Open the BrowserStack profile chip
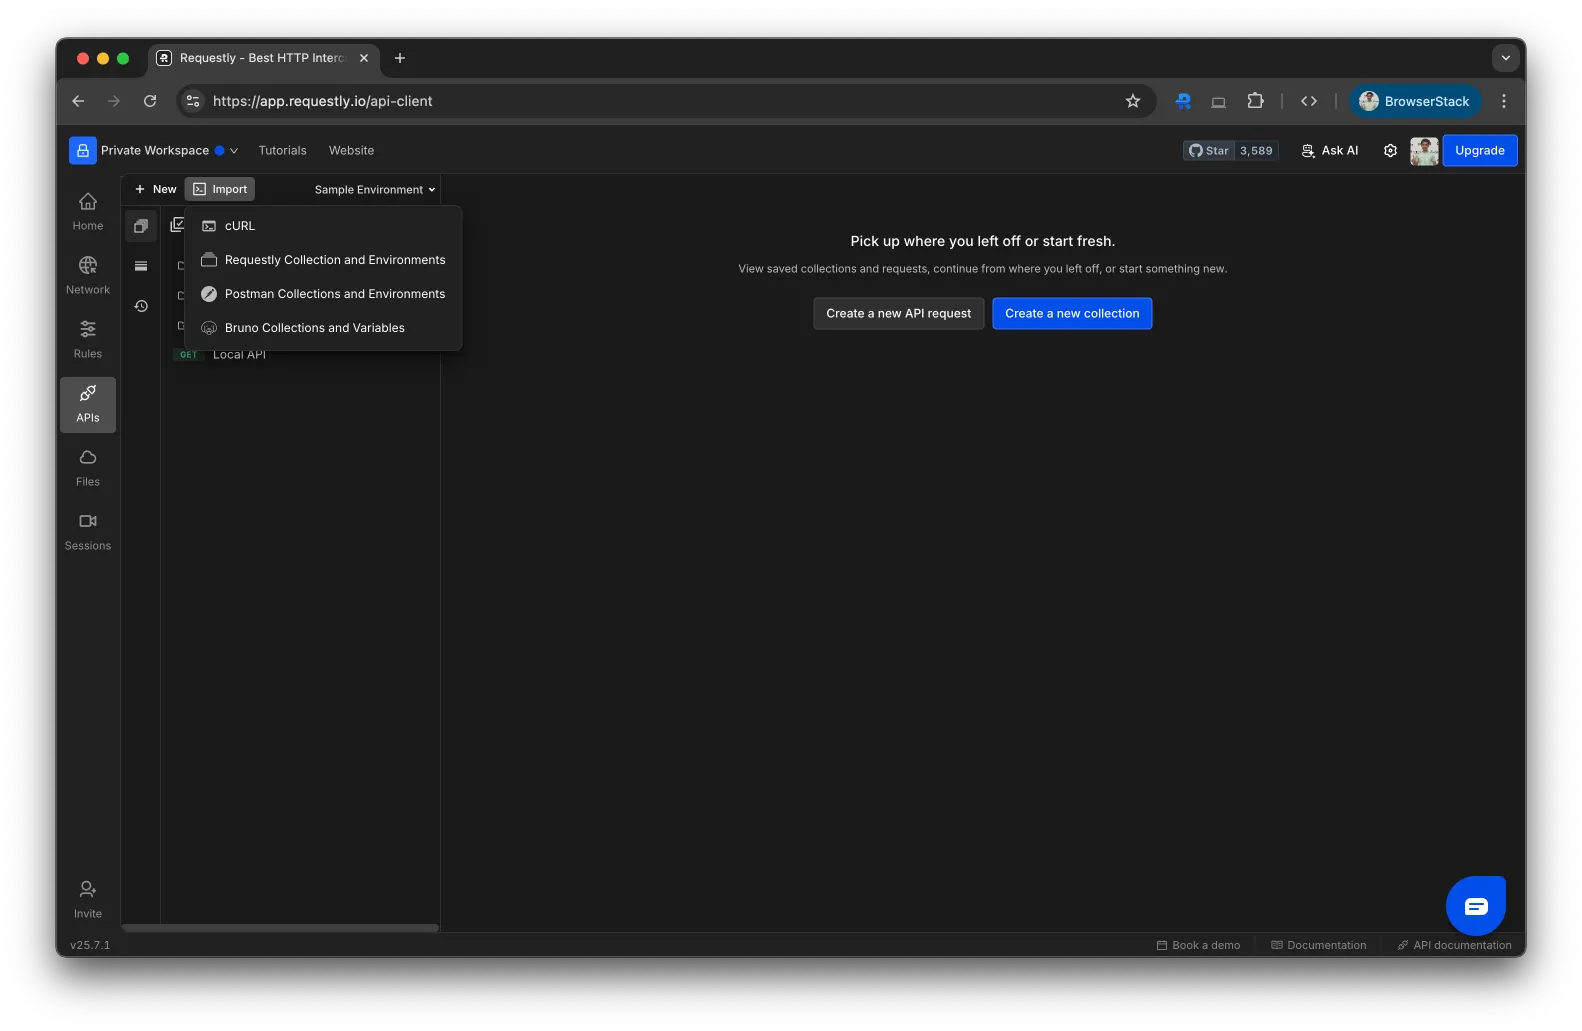This screenshot has width=1582, height=1031. [x=1414, y=101]
